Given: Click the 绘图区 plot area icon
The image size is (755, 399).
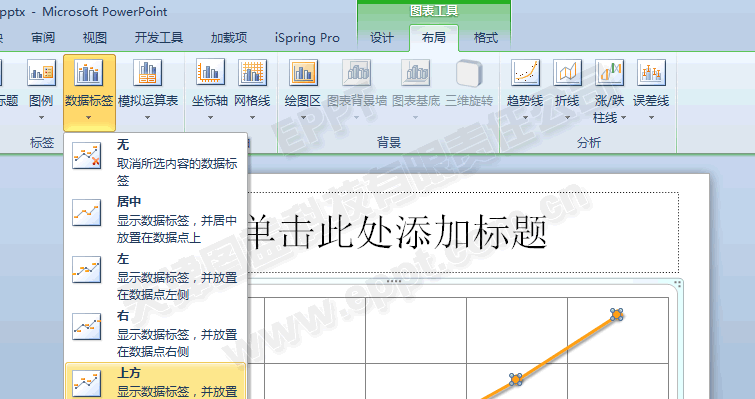Looking at the screenshot, I should pos(303,74).
